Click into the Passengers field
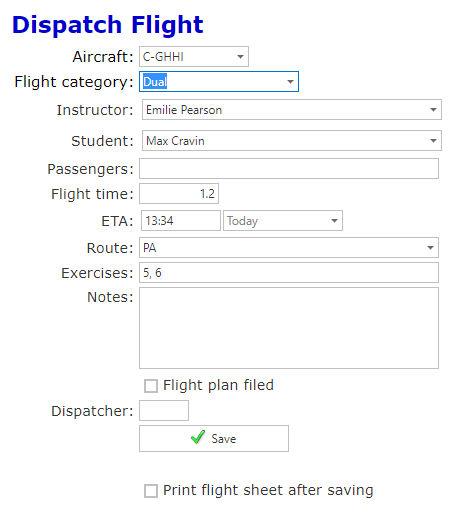This screenshot has height=506, width=449. point(289,168)
